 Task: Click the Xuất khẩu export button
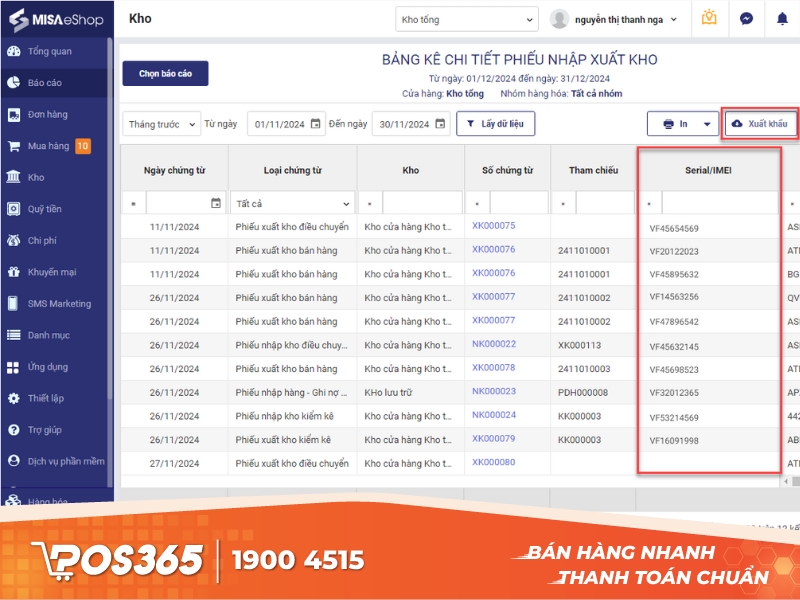760,123
